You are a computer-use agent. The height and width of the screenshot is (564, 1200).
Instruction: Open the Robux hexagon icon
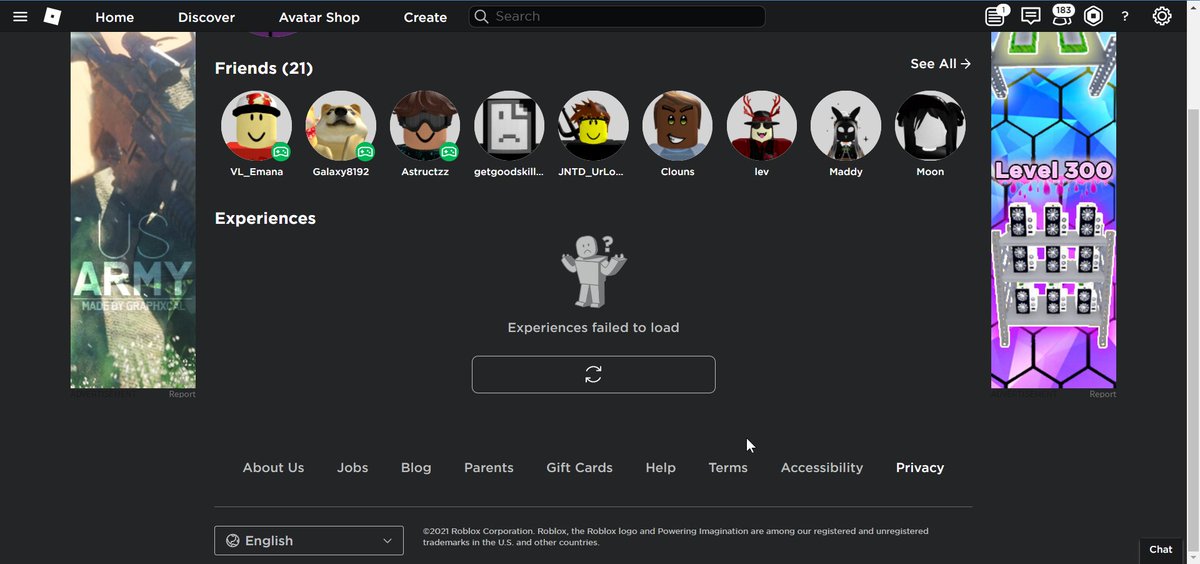coord(1093,16)
